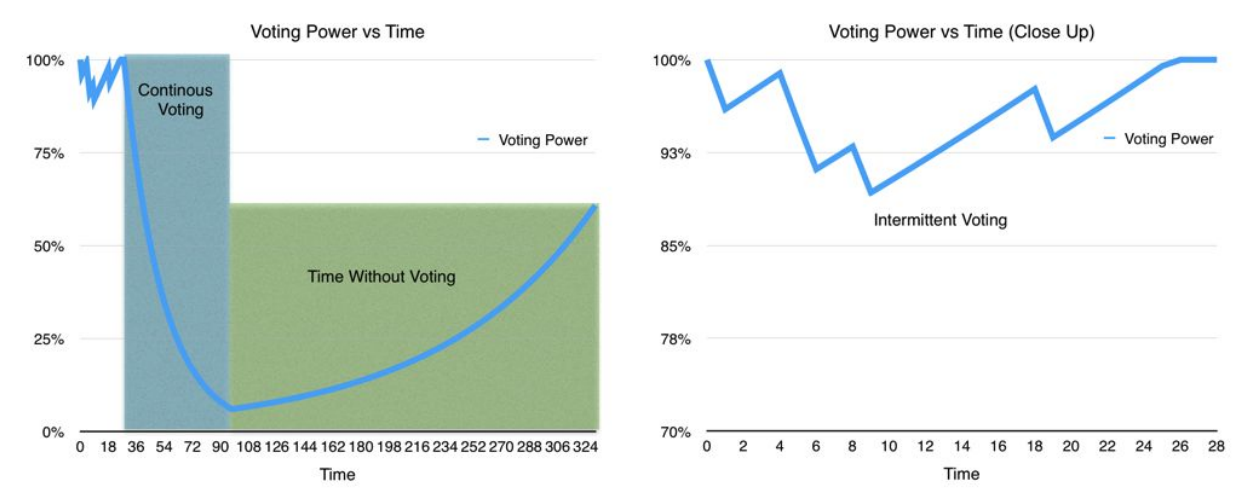Click the "Voting Power vs Time (Close Up)" title
This screenshot has height=492, width=1250.
[x=961, y=32]
